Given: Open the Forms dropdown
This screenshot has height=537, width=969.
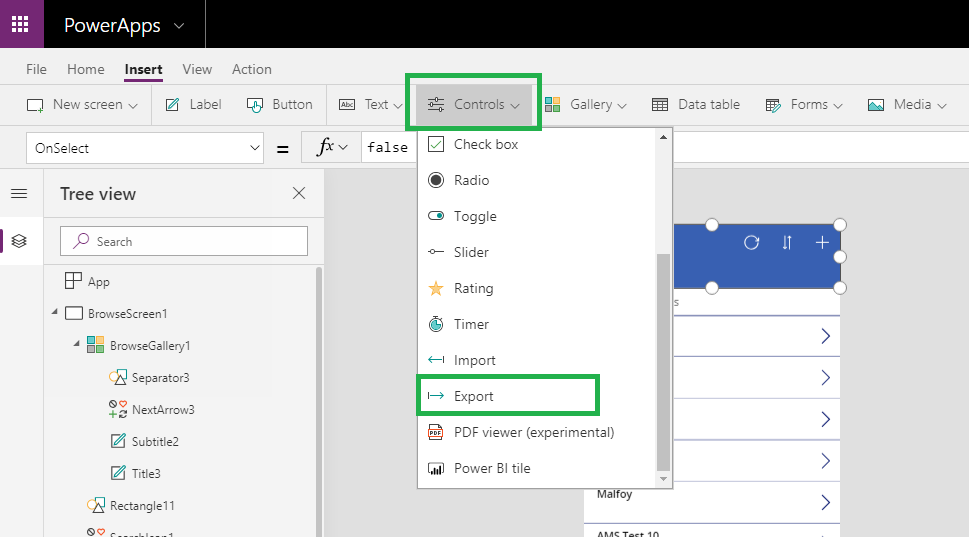Looking at the screenshot, I should tap(804, 104).
